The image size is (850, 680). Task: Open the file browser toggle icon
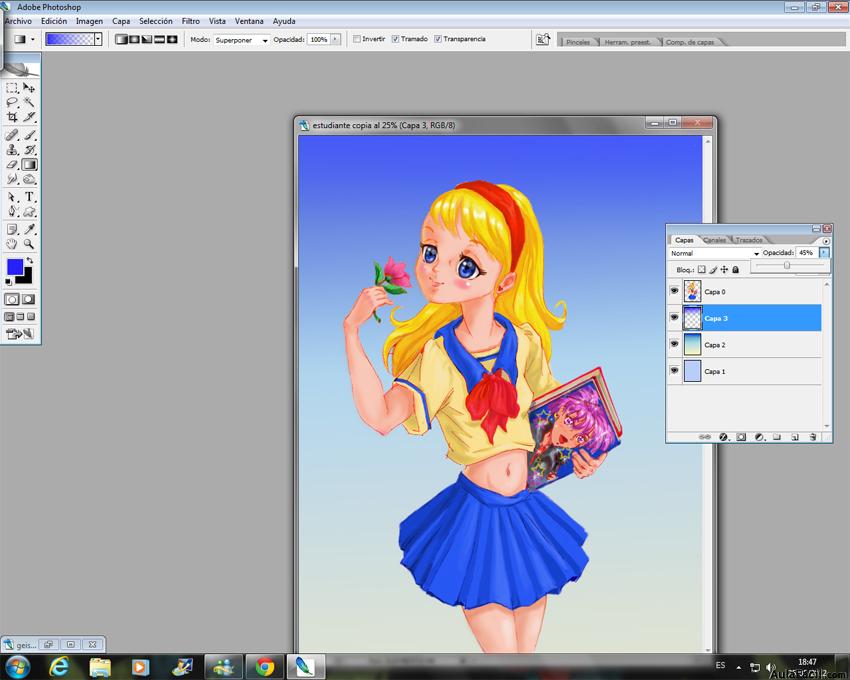pos(543,40)
